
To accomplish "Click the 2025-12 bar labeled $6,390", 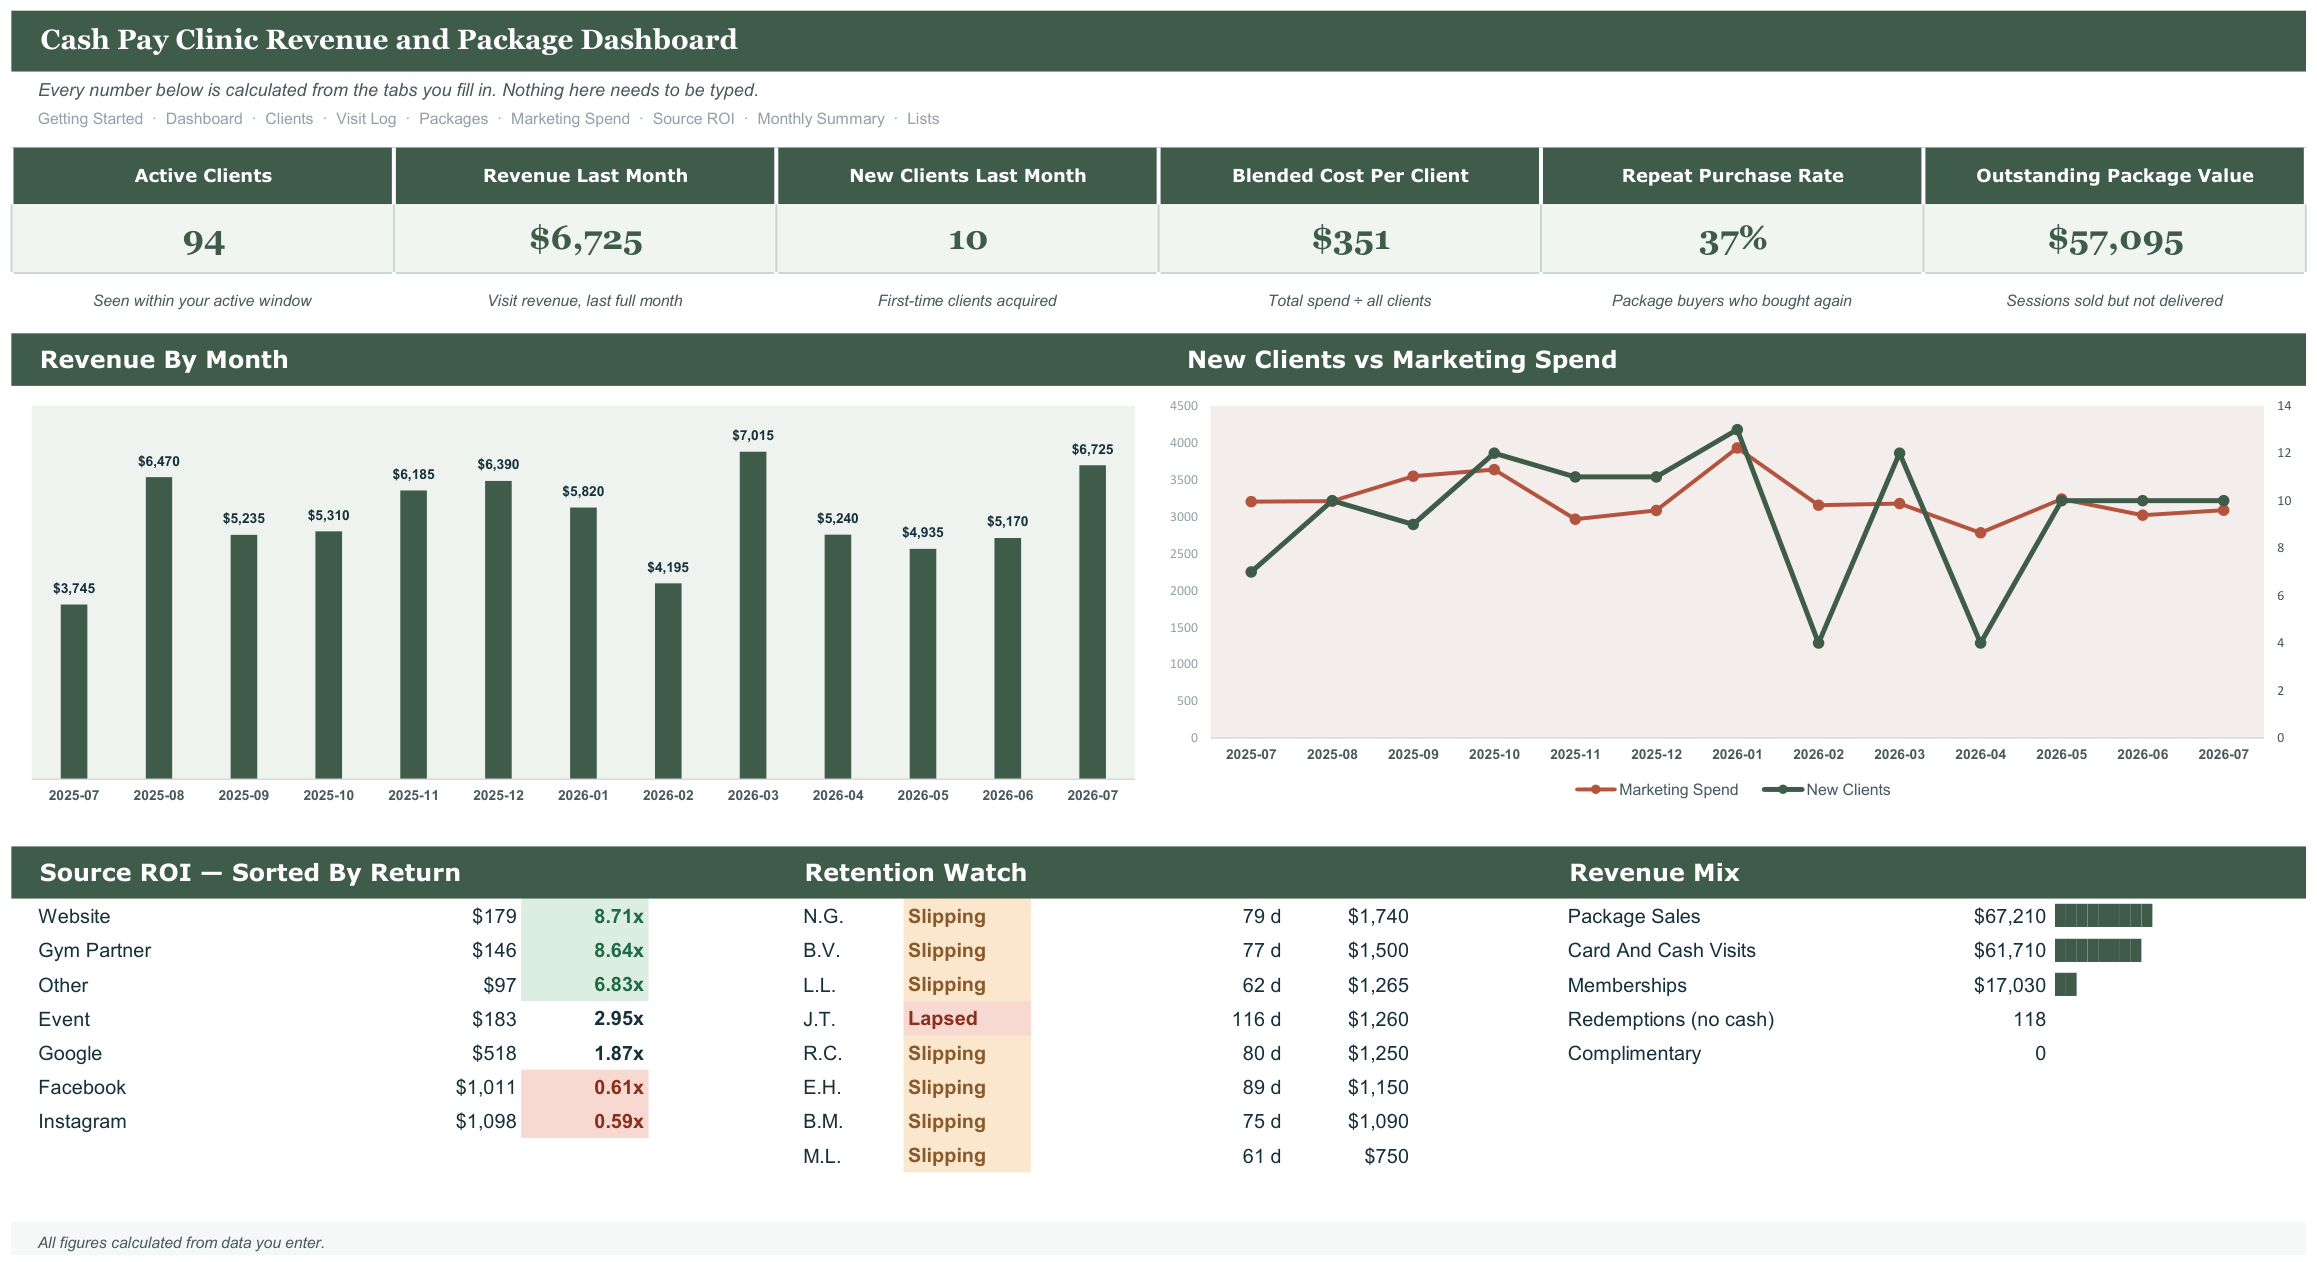I will coord(498,629).
